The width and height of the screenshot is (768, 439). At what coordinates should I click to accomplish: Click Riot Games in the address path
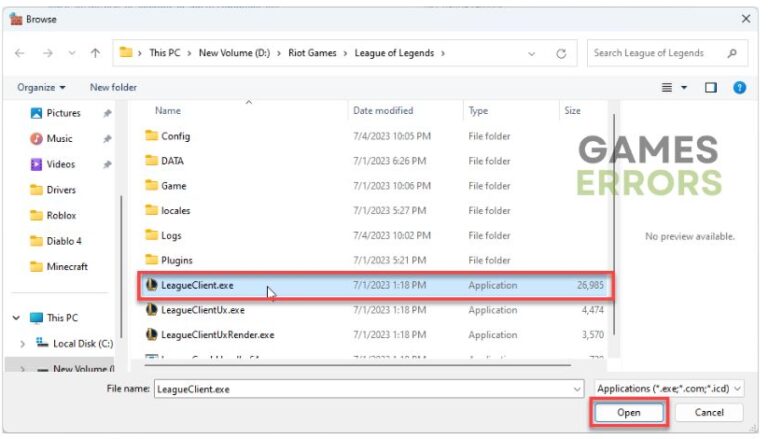(x=311, y=53)
